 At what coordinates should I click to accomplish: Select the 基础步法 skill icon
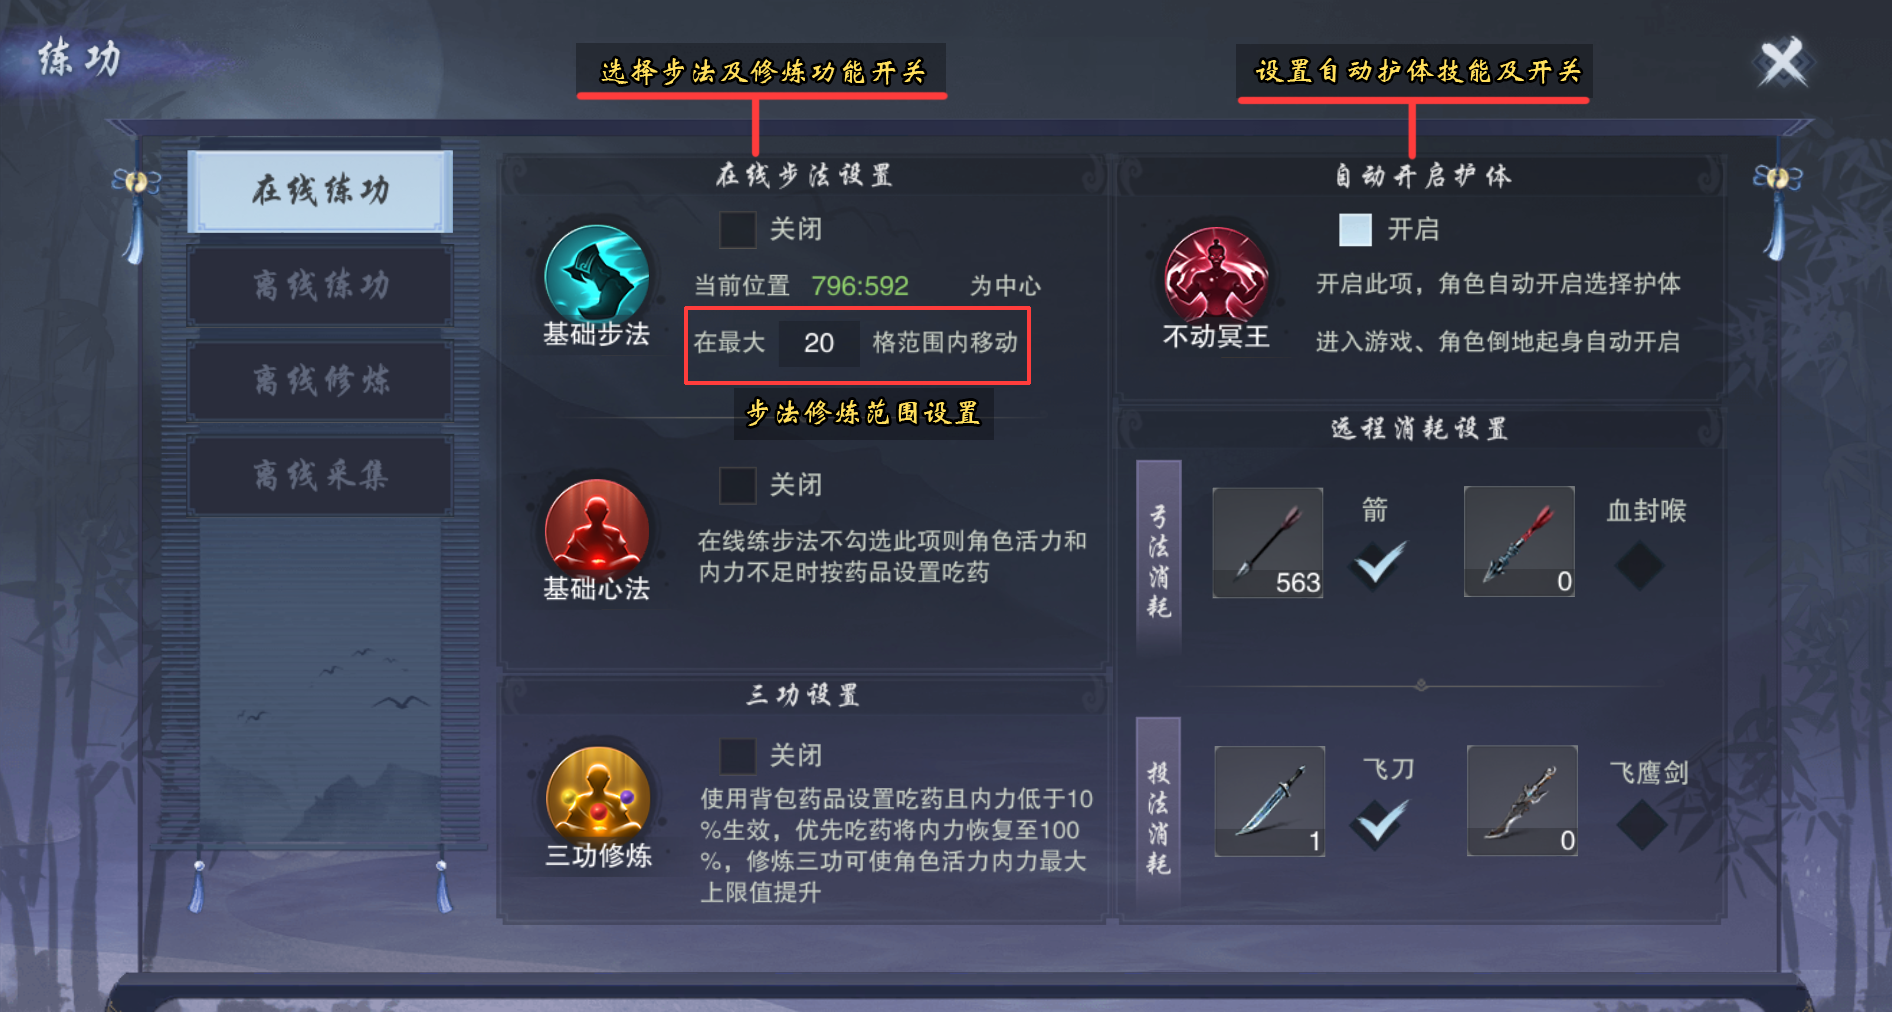click(597, 275)
